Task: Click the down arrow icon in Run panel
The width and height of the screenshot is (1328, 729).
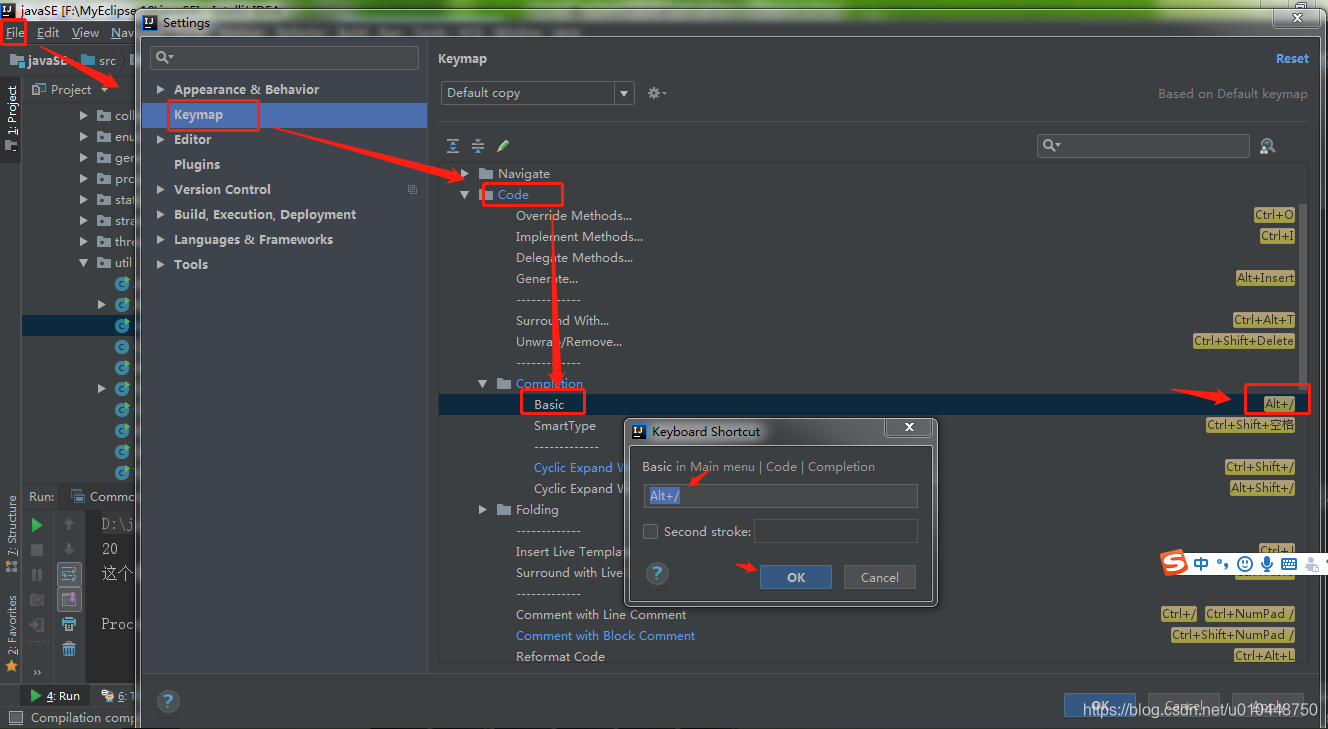Action: (69, 549)
